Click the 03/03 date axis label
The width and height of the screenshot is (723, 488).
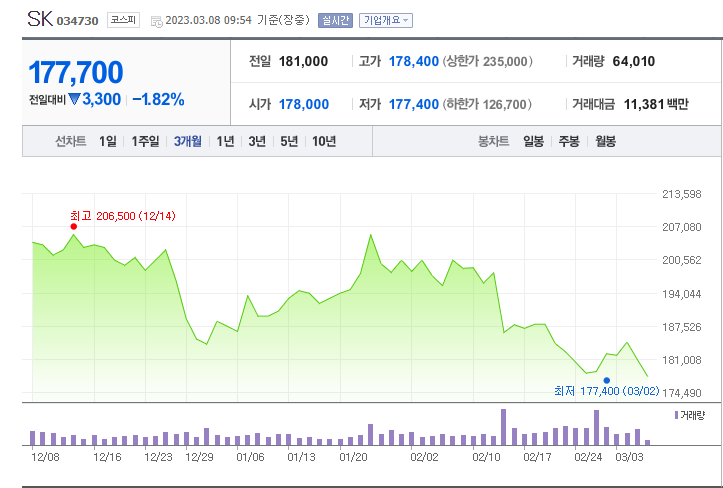(629, 457)
